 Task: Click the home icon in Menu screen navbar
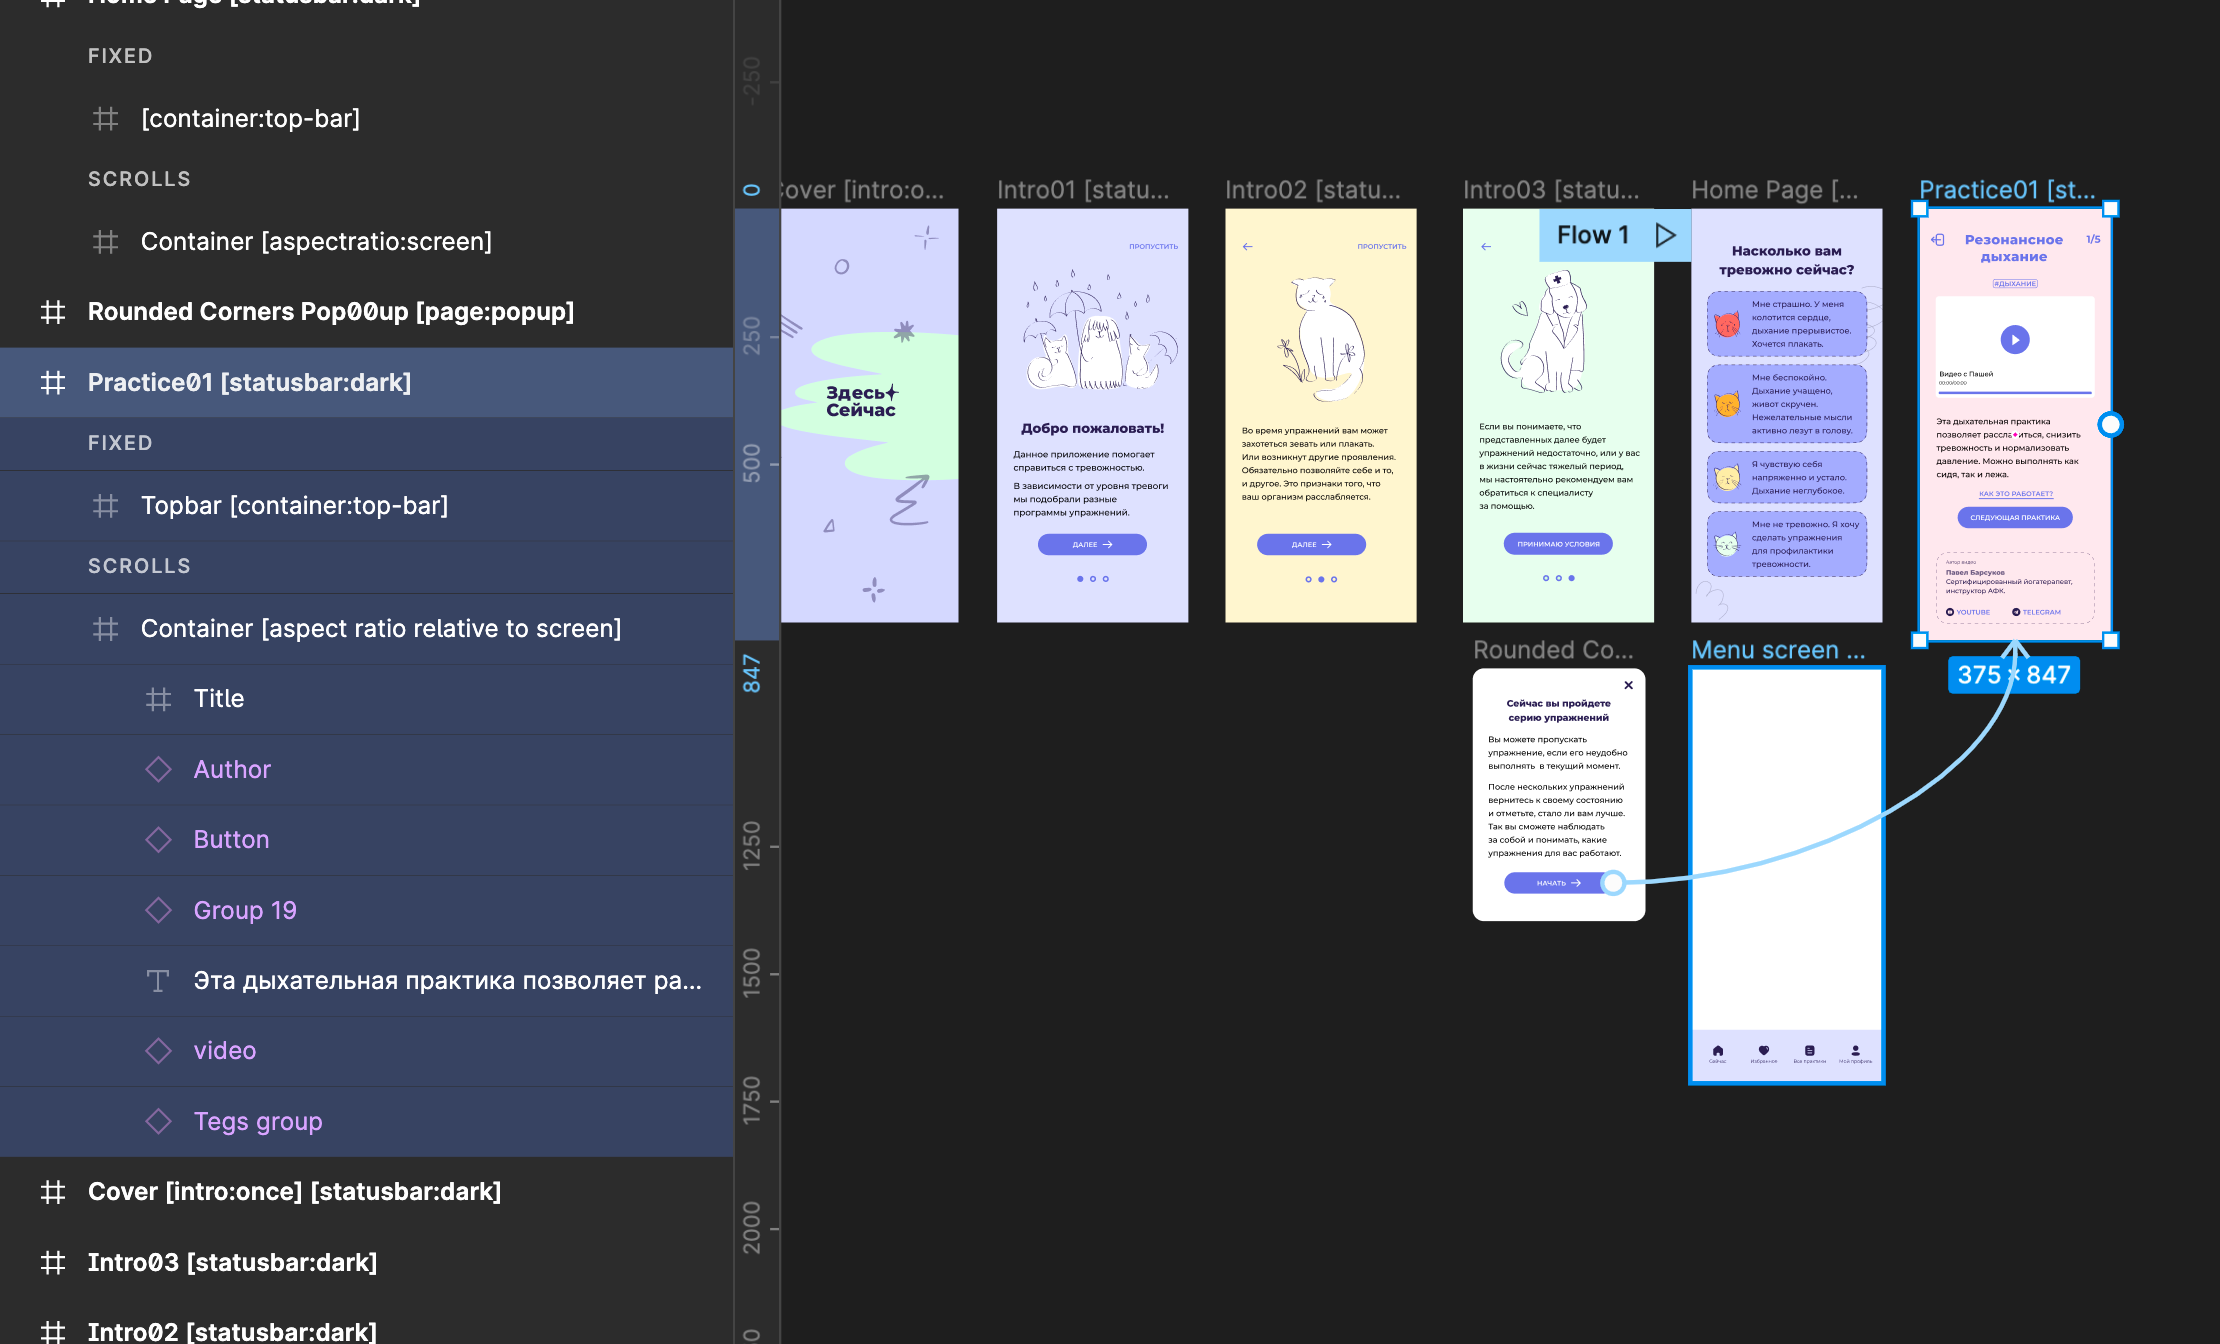[1718, 1051]
